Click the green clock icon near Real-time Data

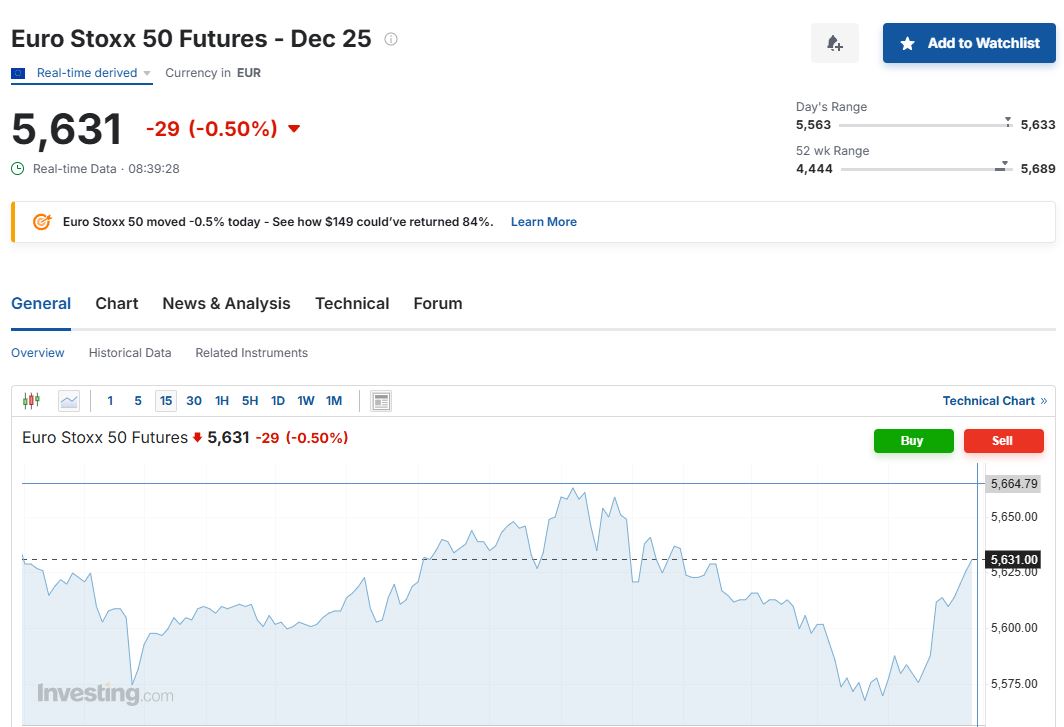[18, 169]
